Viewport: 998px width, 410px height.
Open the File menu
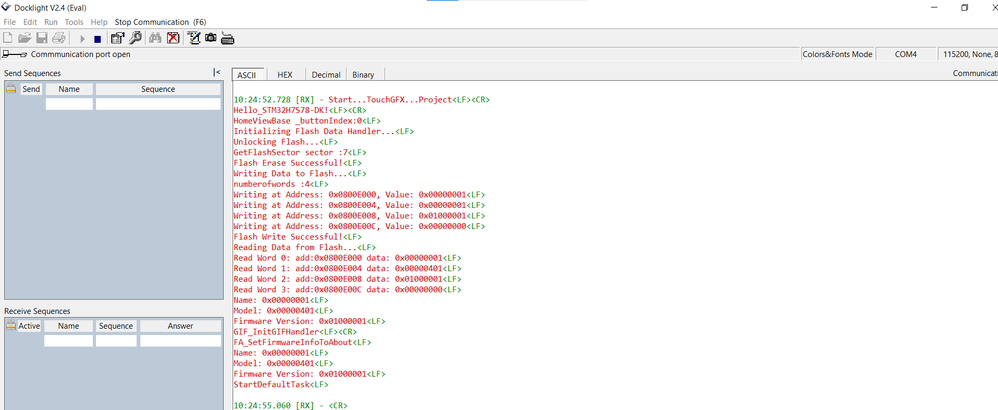[9, 22]
